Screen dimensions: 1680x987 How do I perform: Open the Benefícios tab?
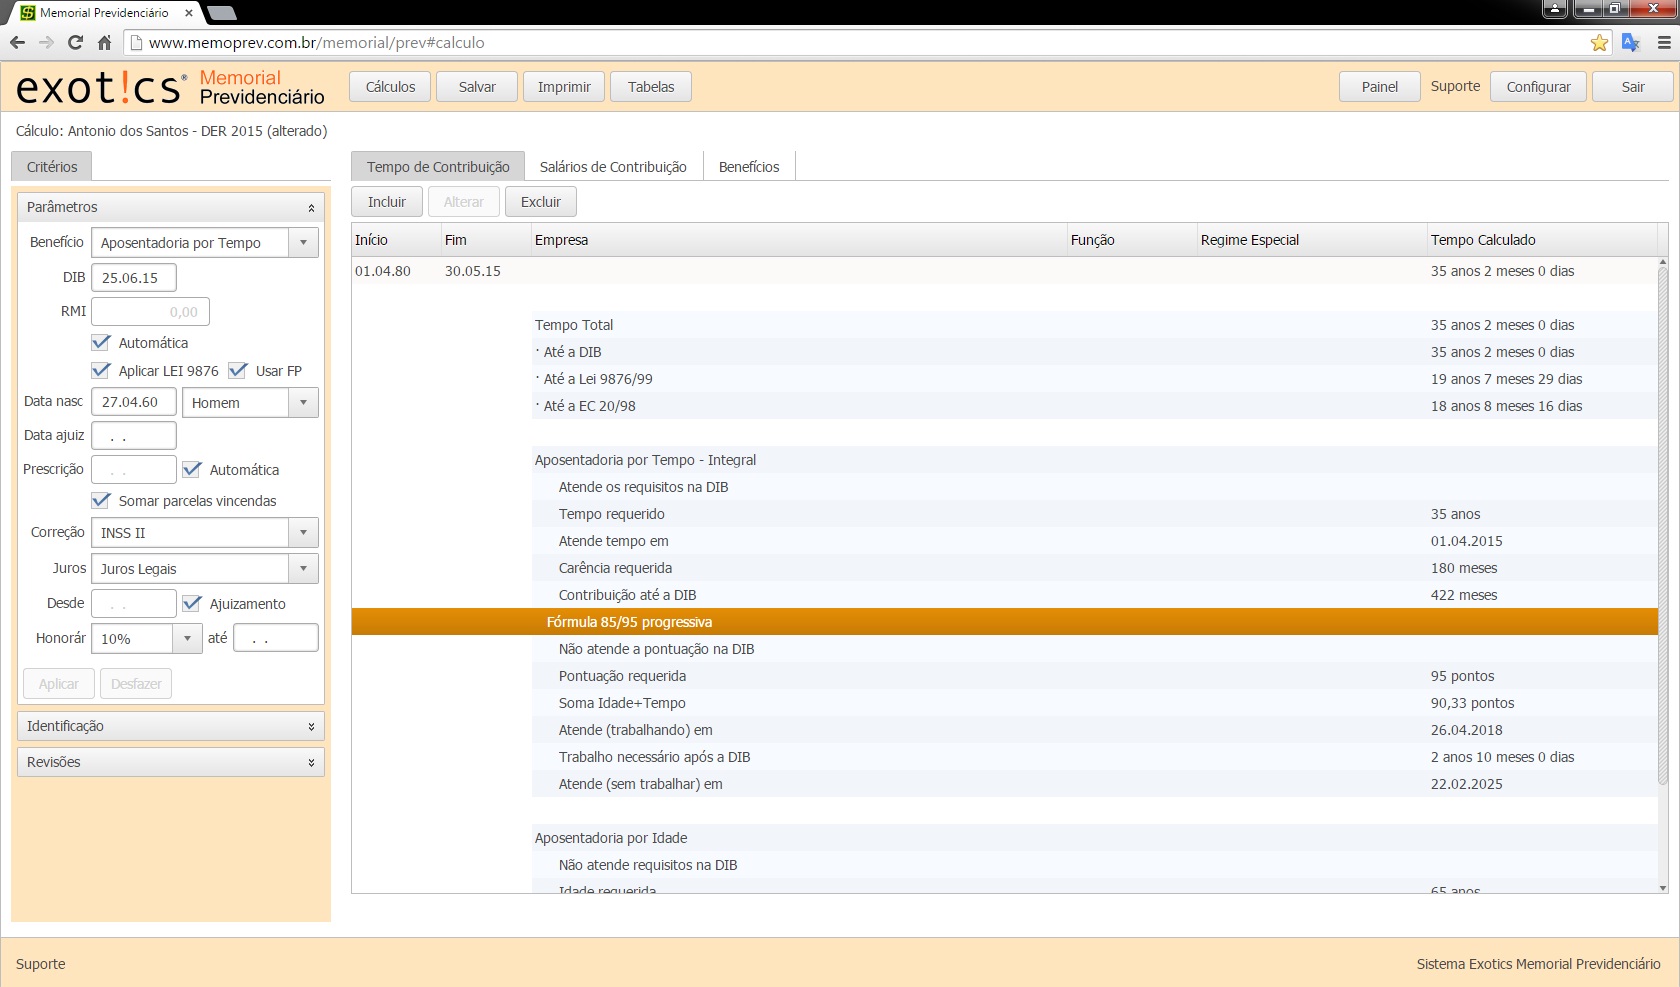coord(748,167)
